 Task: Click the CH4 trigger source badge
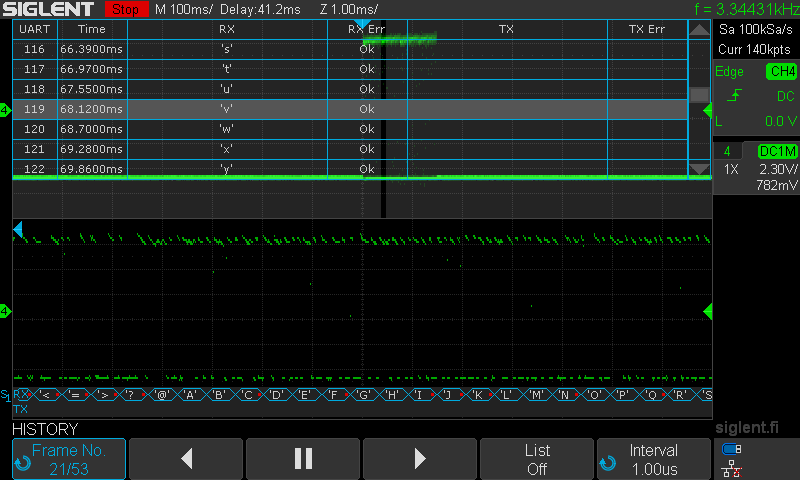click(x=782, y=71)
